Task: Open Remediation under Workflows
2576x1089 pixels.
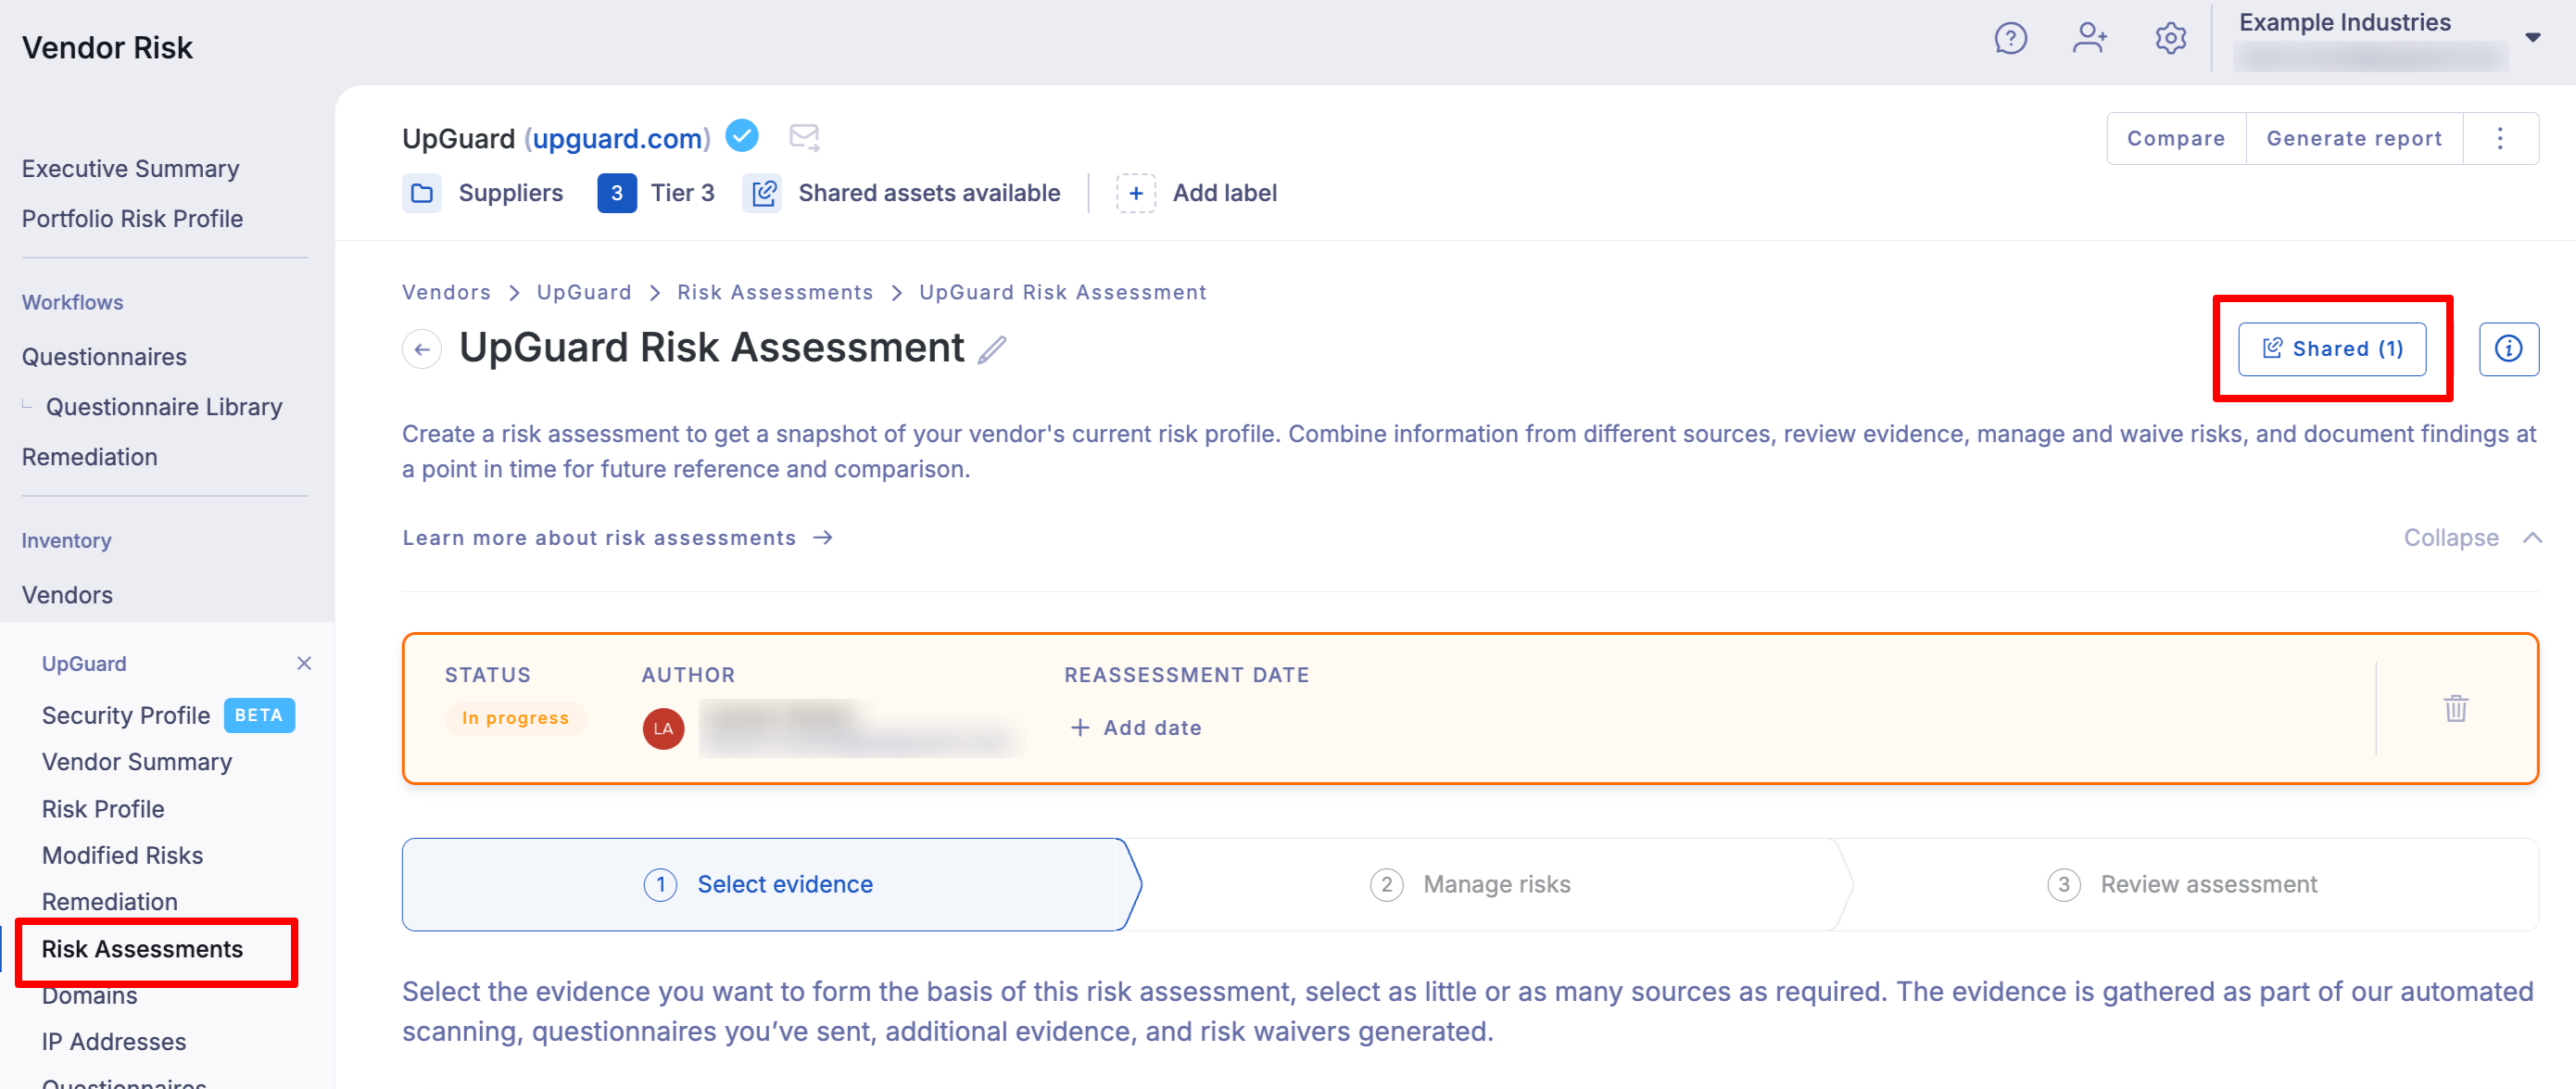Action: click(89, 457)
